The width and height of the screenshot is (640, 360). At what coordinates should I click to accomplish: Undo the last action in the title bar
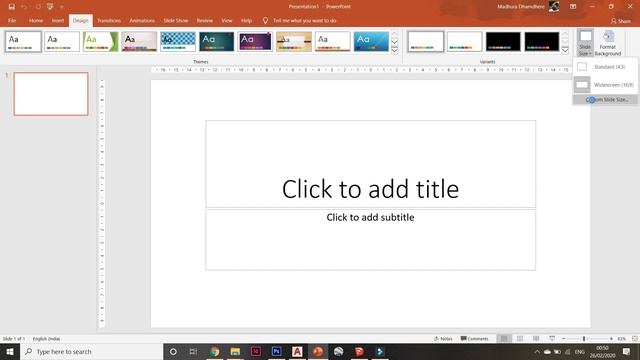24,7
